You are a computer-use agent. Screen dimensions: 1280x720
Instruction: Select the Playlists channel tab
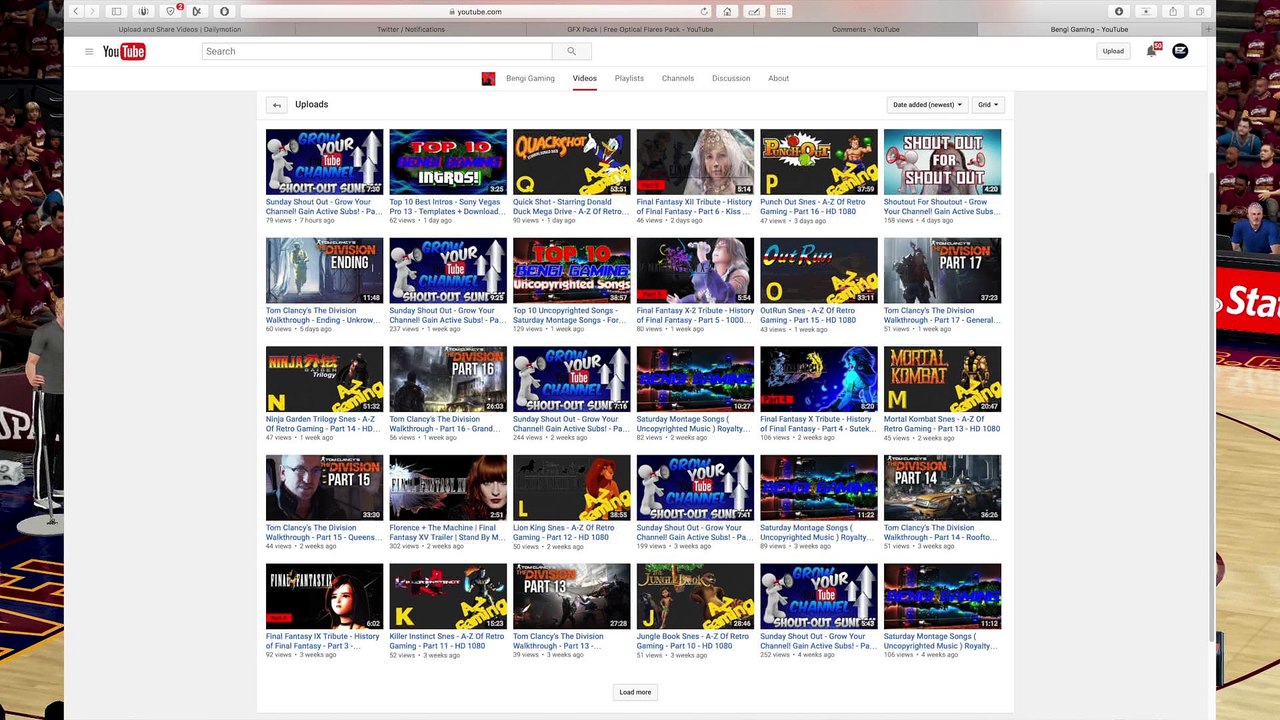[x=629, y=78]
